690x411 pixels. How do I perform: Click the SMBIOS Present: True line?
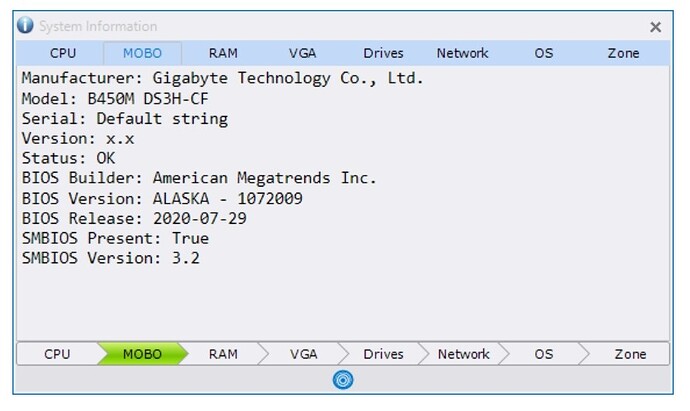pos(115,238)
